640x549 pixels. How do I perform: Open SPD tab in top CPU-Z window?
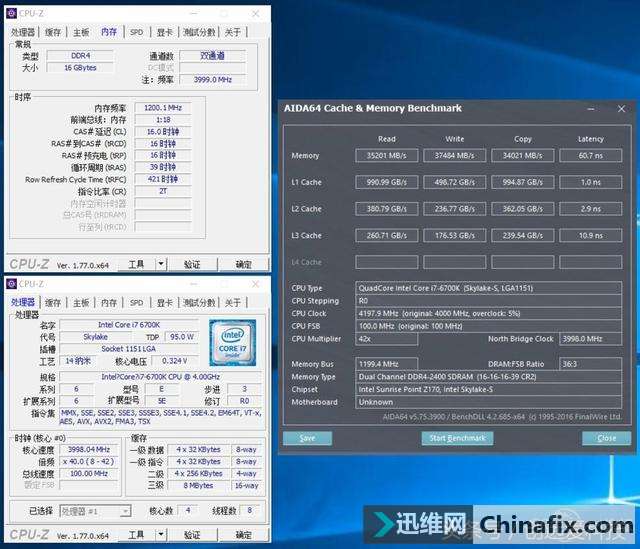point(136,32)
